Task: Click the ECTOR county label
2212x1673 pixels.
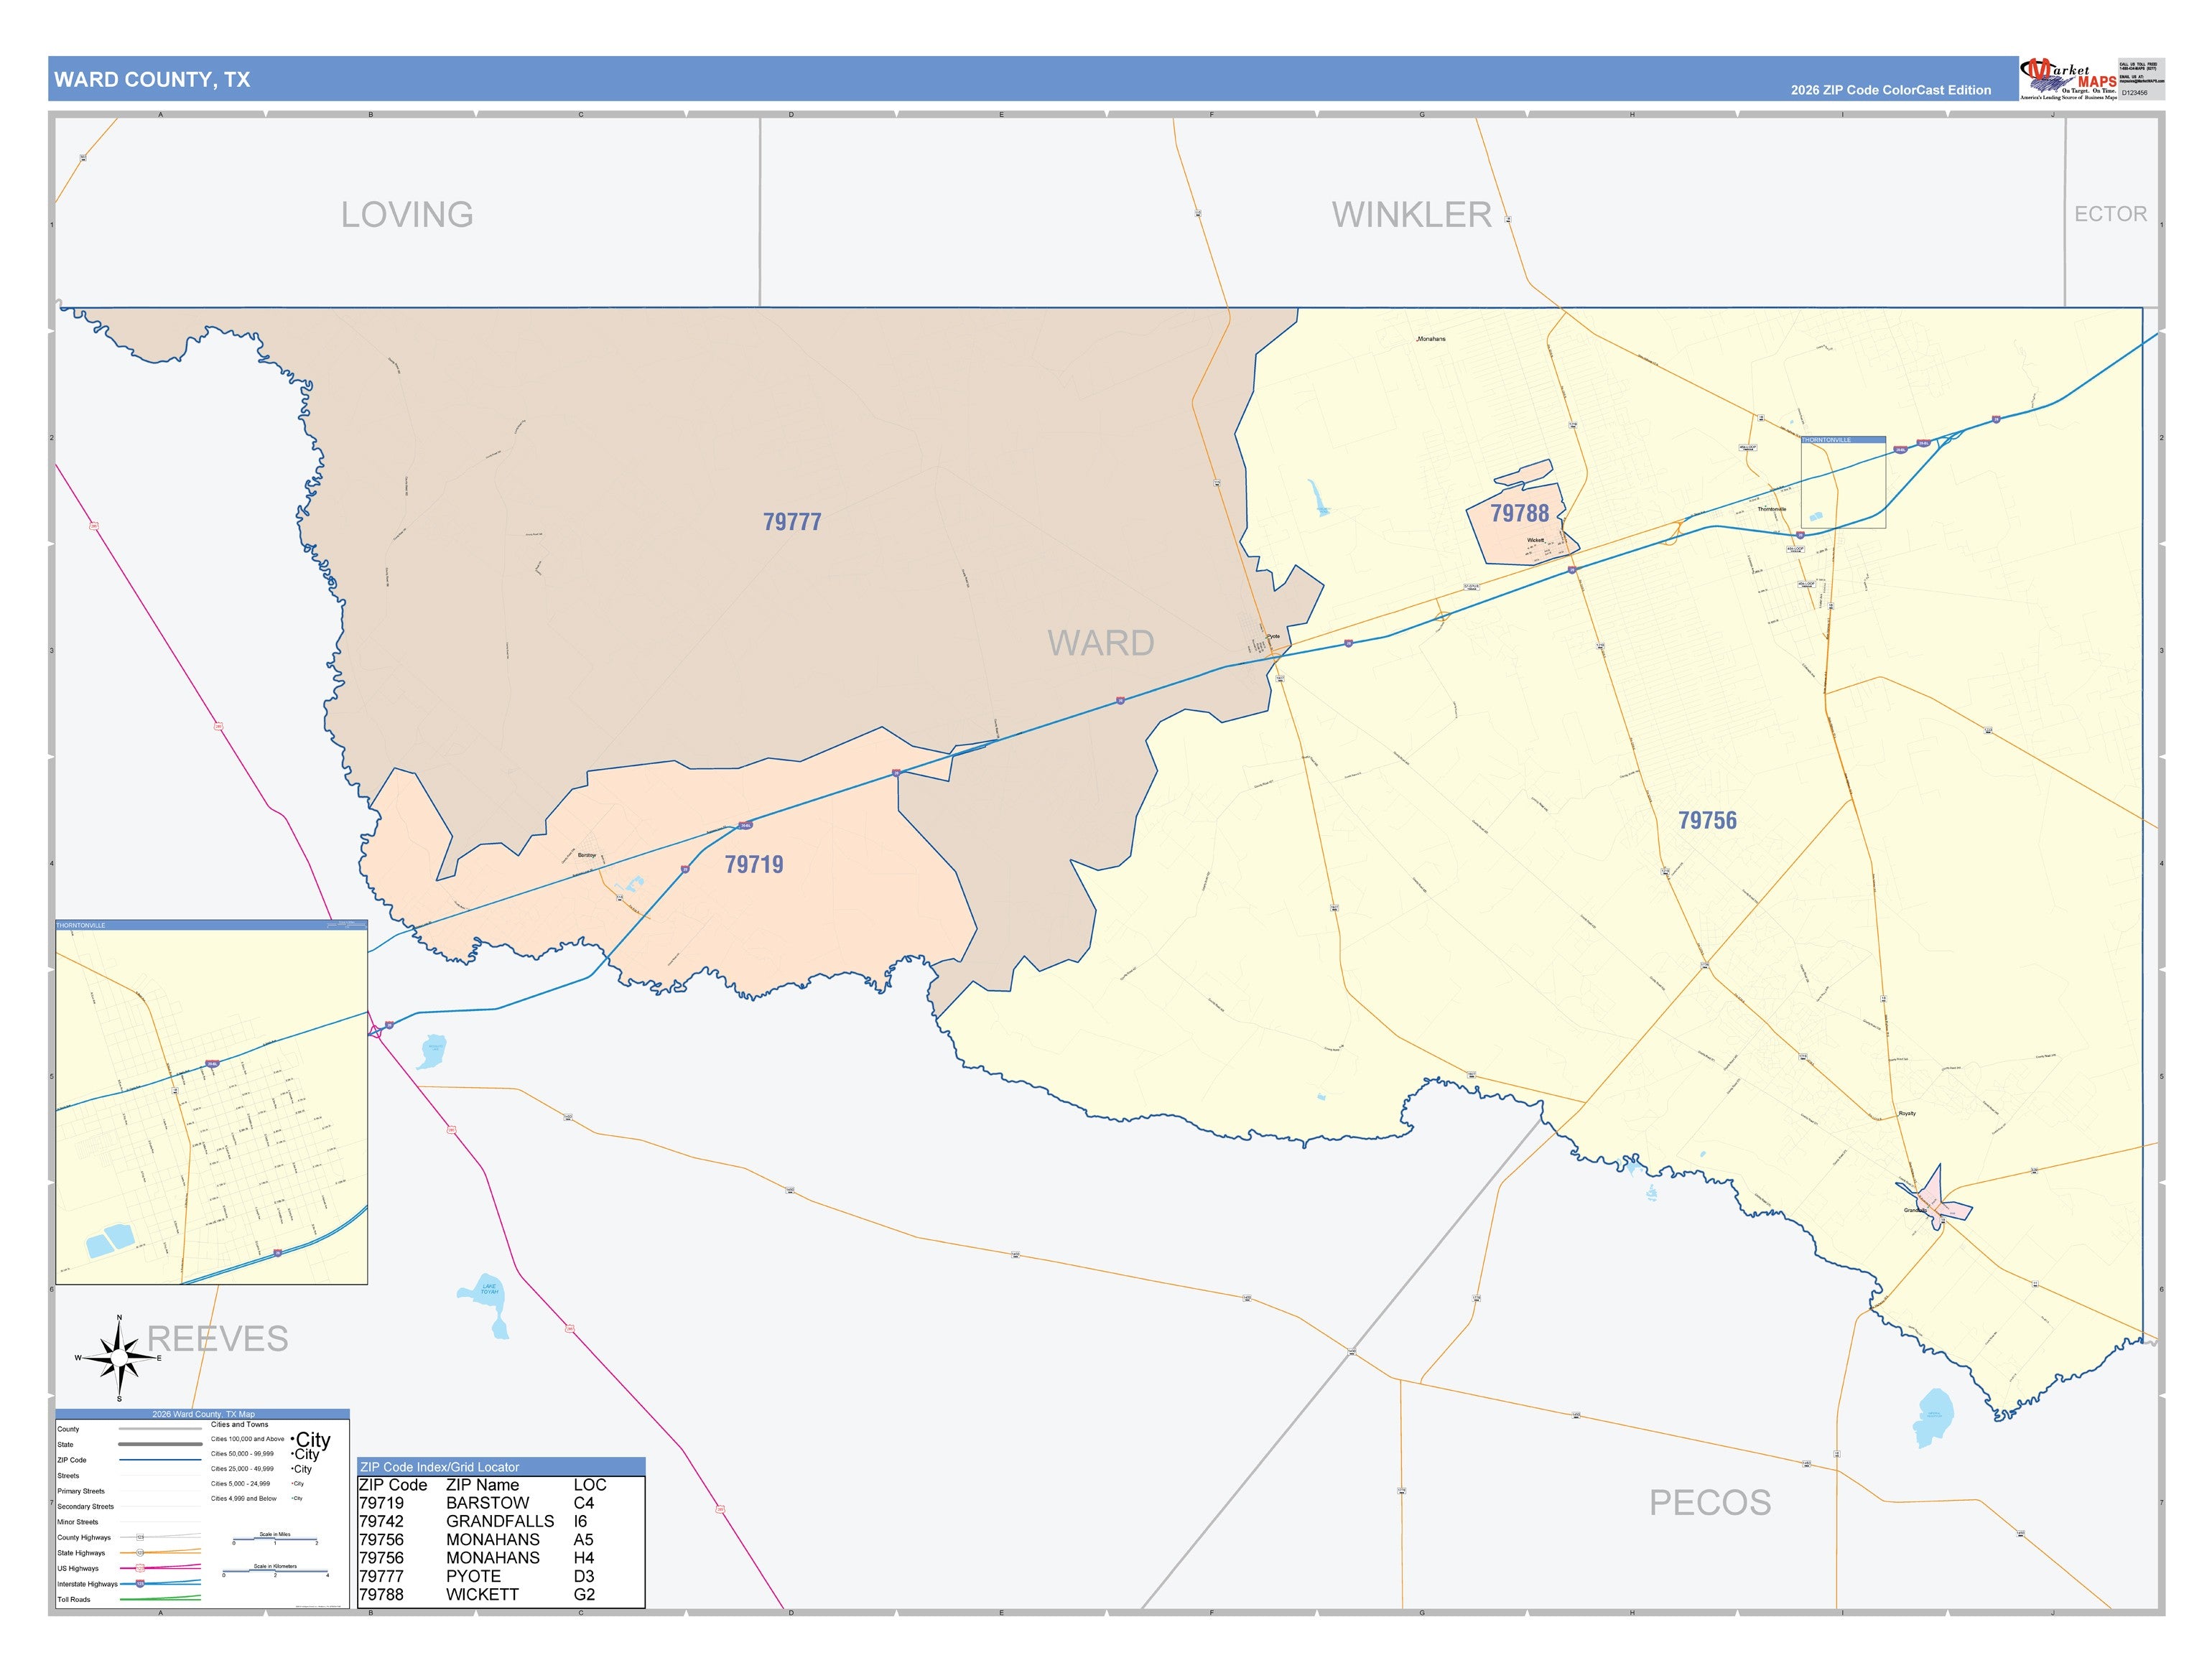Action: 2110,214
